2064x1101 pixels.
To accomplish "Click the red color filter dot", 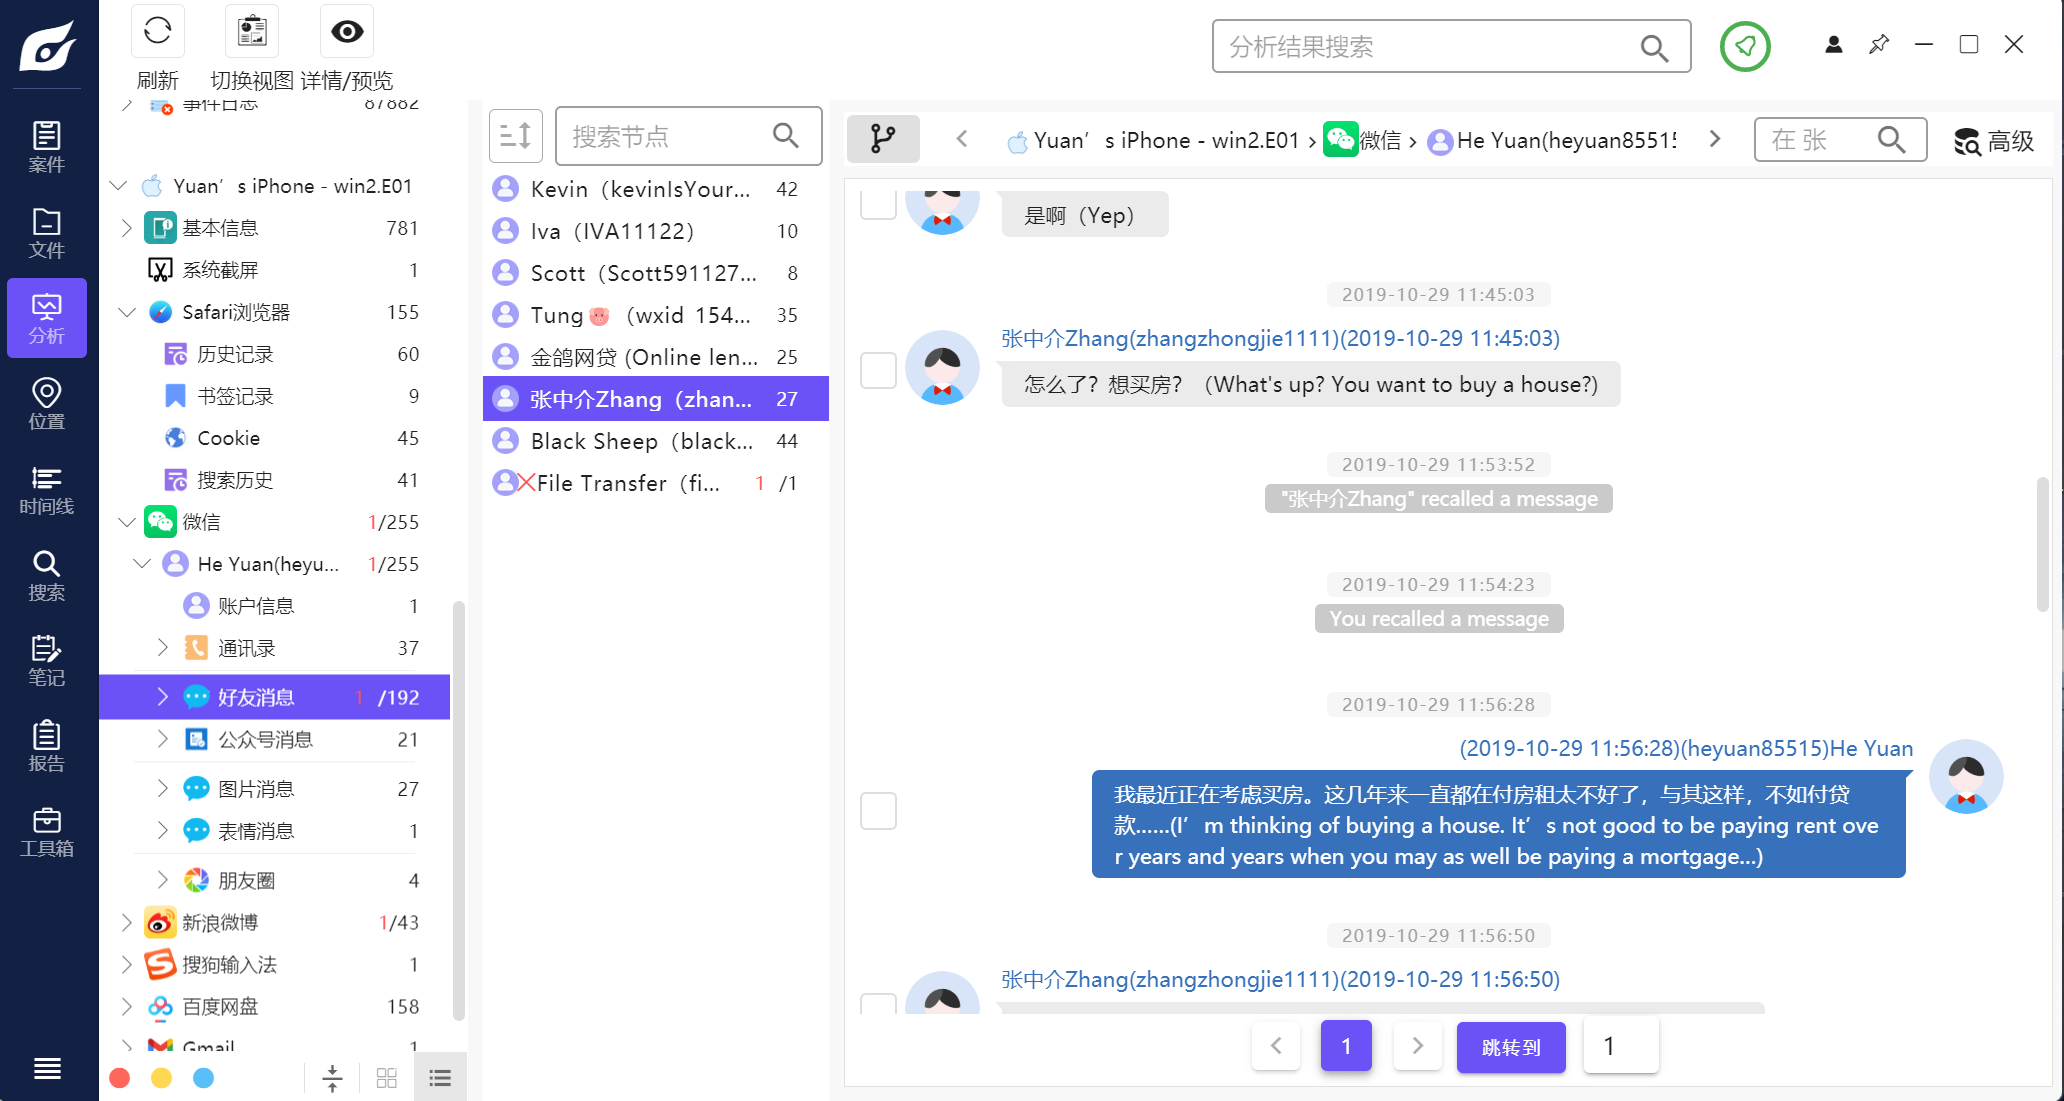I will pyautogui.click(x=120, y=1078).
